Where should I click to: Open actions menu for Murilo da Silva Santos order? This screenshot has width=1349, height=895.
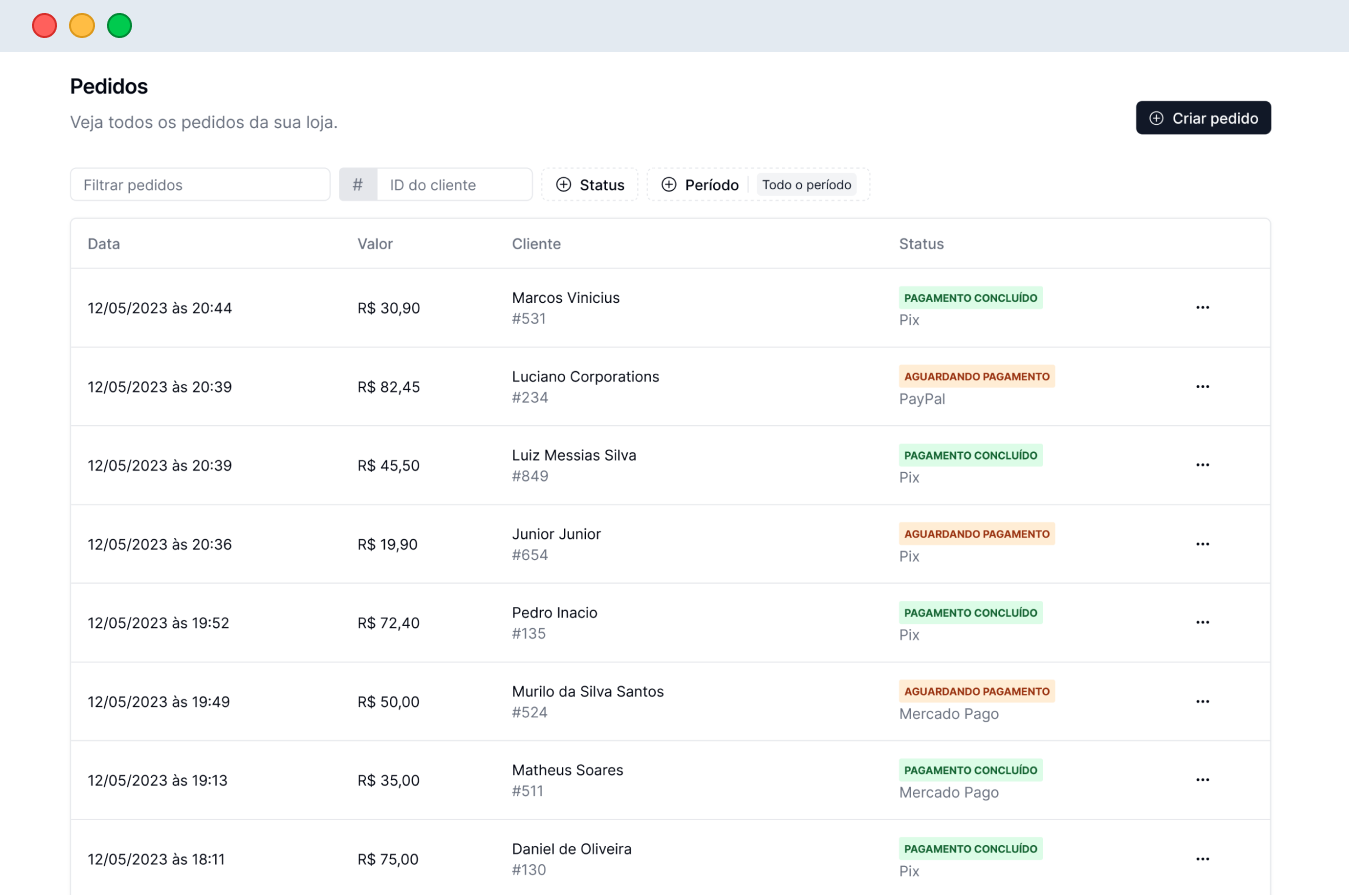pyautogui.click(x=1203, y=702)
